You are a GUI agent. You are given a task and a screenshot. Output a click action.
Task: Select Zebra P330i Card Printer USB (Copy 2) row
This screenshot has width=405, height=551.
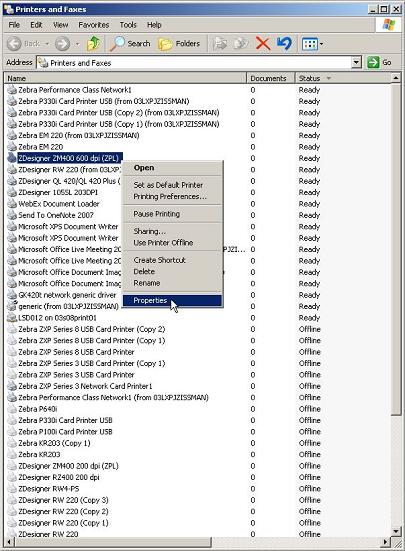[x=119, y=112]
